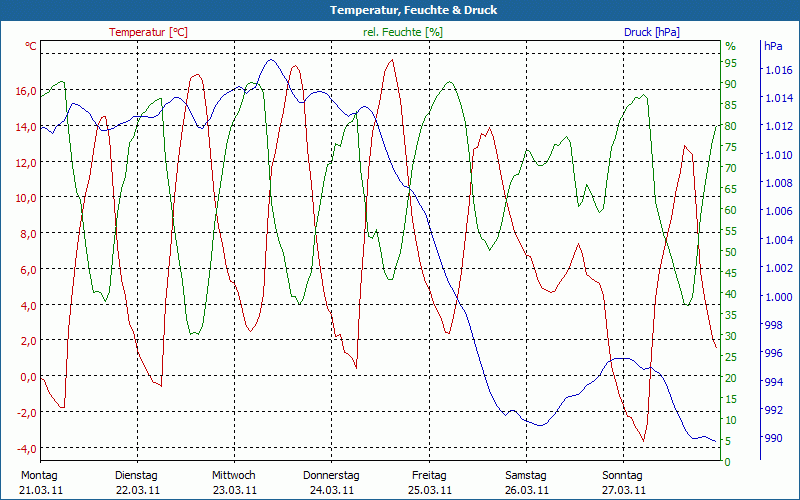Click the '50' humidity axis value
800x500 pixels.
tap(731, 252)
